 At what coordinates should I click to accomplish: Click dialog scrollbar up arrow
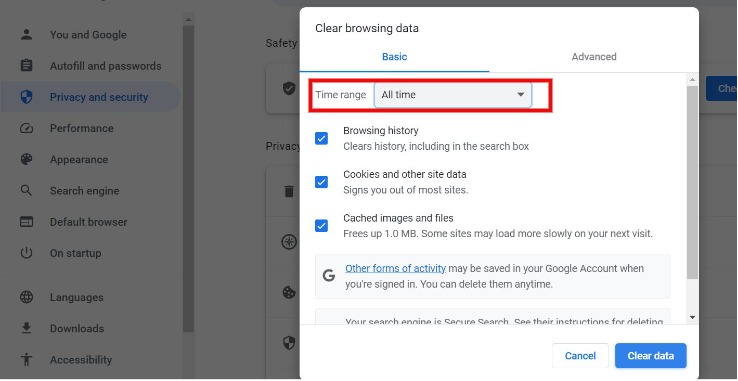click(x=692, y=80)
